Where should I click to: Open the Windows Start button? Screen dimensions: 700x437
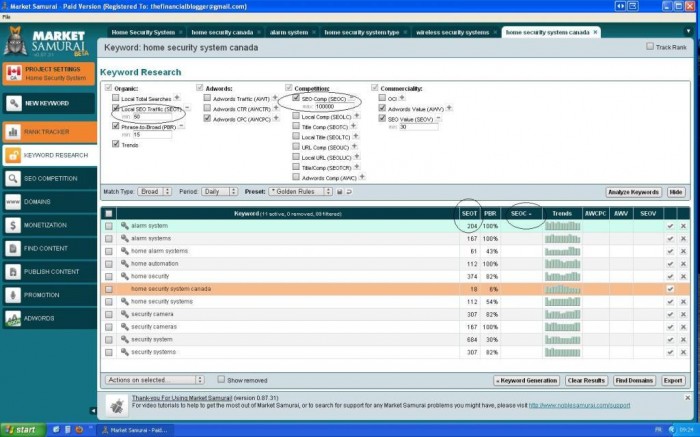pos(23,430)
